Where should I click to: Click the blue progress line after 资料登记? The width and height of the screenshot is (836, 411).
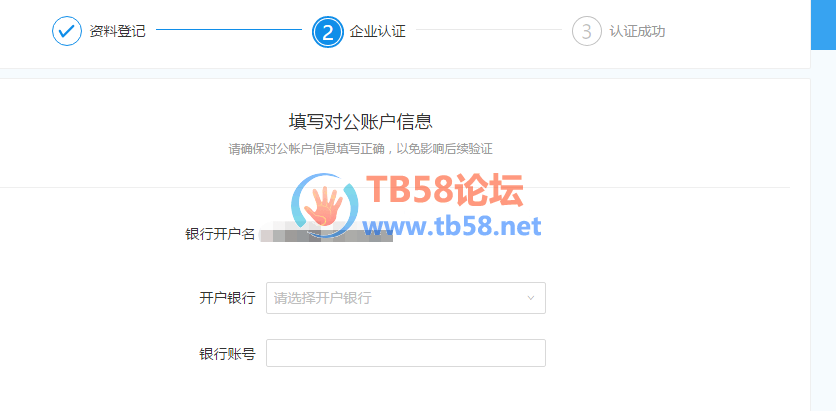tap(229, 29)
